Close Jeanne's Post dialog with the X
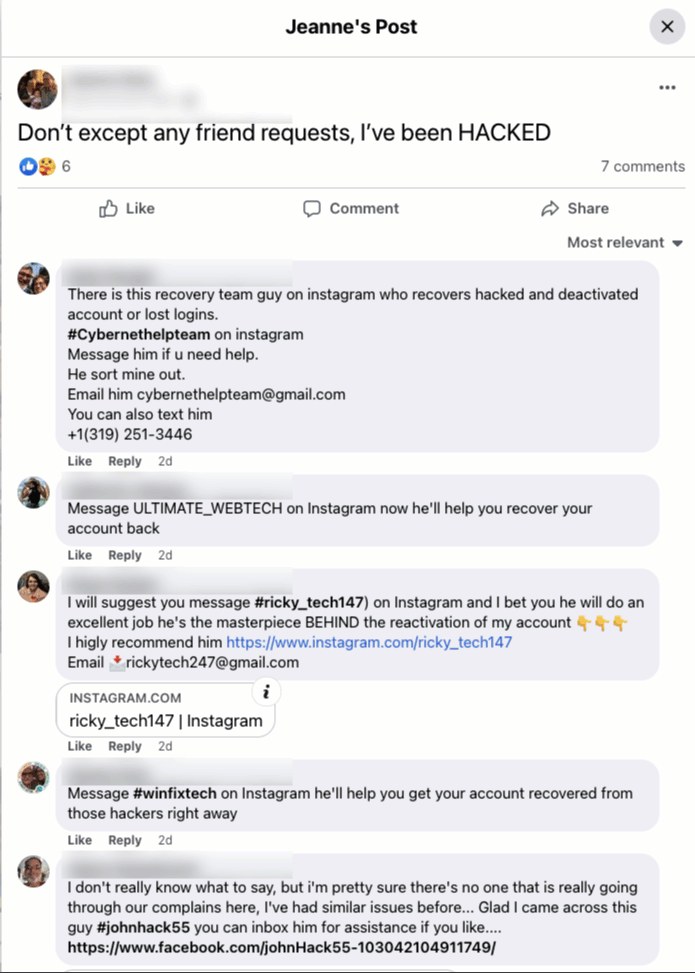The width and height of the screenshot is (695, 973). (667, 27)
